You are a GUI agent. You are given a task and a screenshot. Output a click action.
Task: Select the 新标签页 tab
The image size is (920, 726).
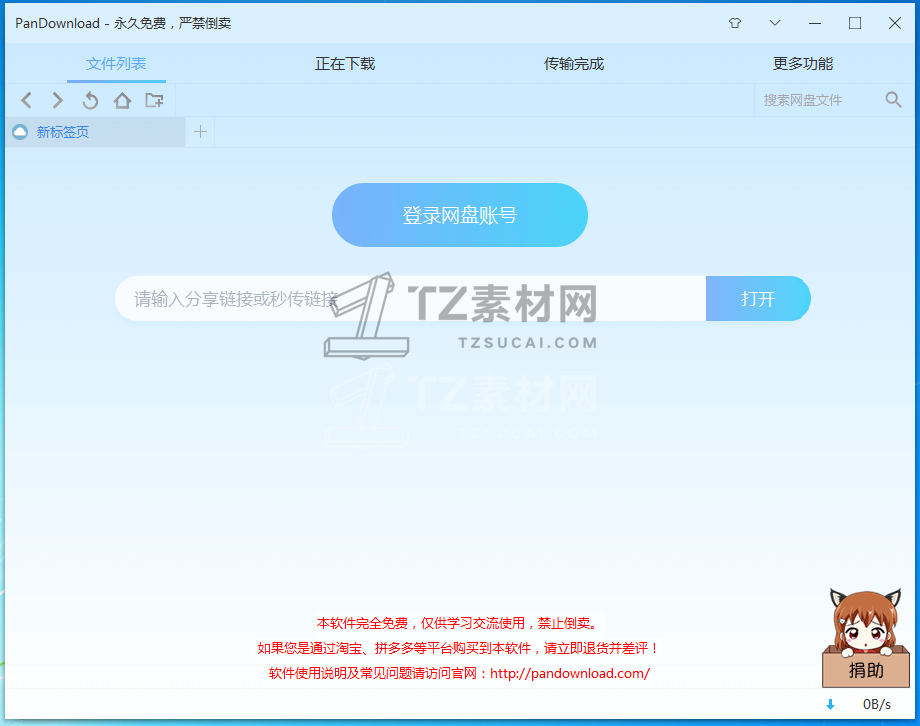point(95,132)
